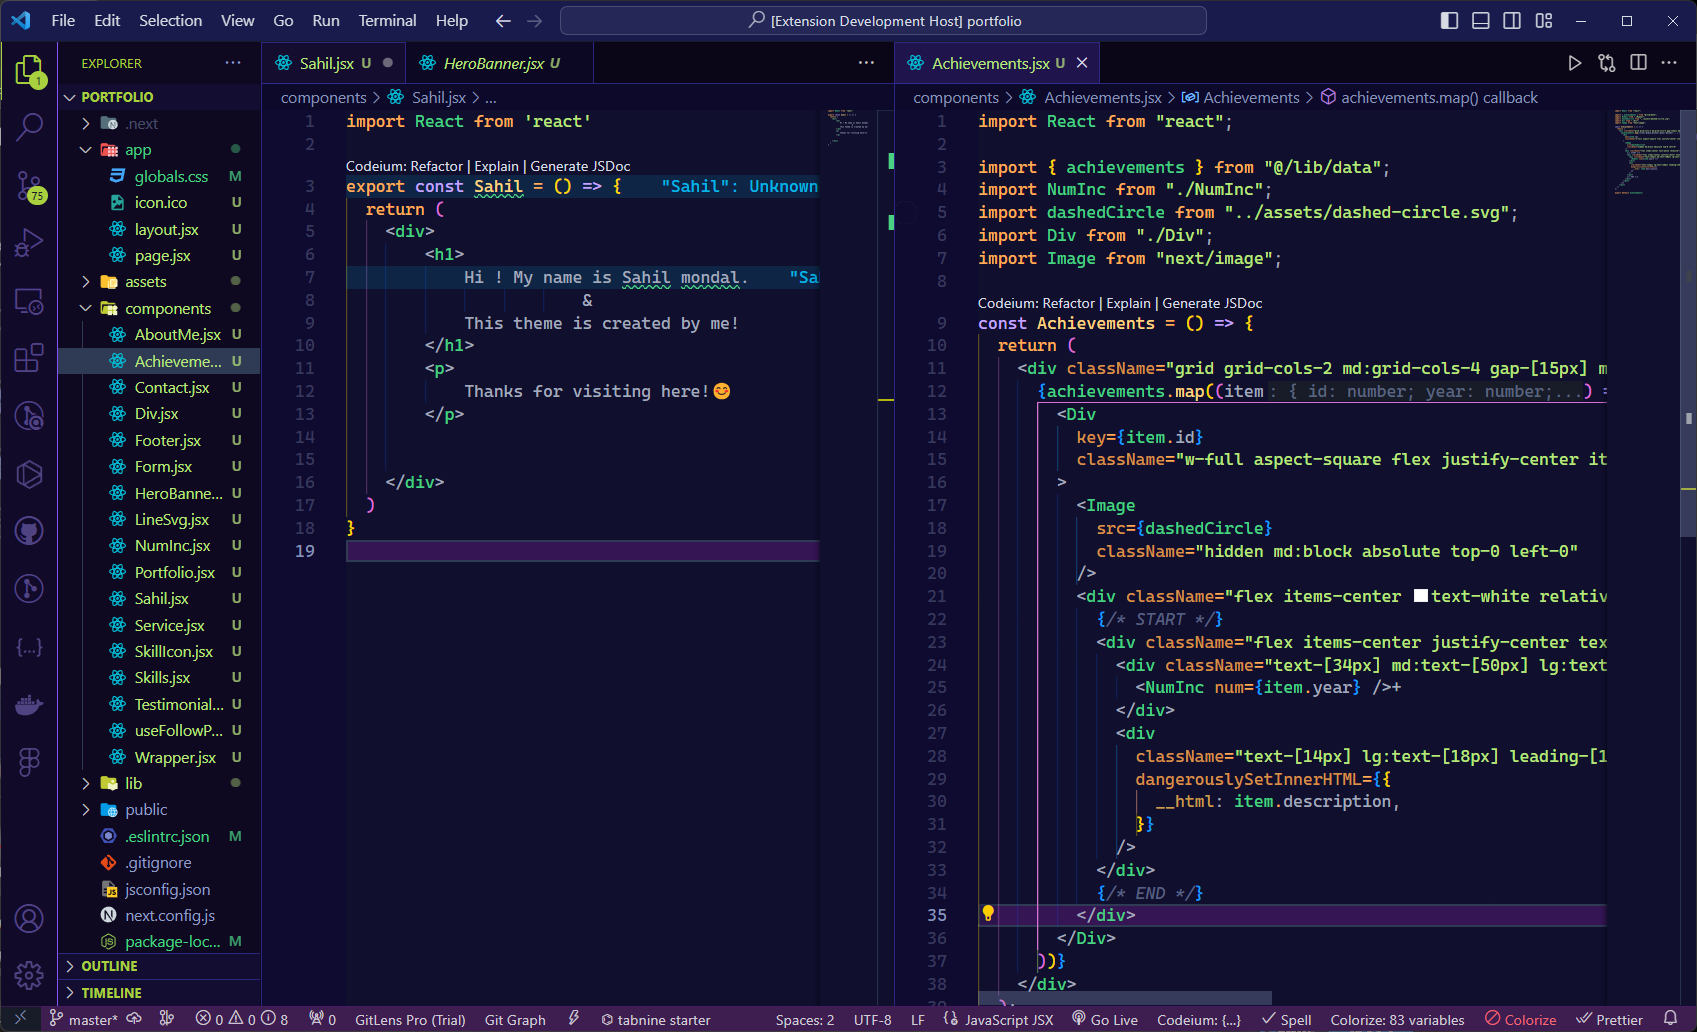Open the Terminal menu
This screenshot has height=1032, width=1697.
pyautogui.click(x=387, y=21)
